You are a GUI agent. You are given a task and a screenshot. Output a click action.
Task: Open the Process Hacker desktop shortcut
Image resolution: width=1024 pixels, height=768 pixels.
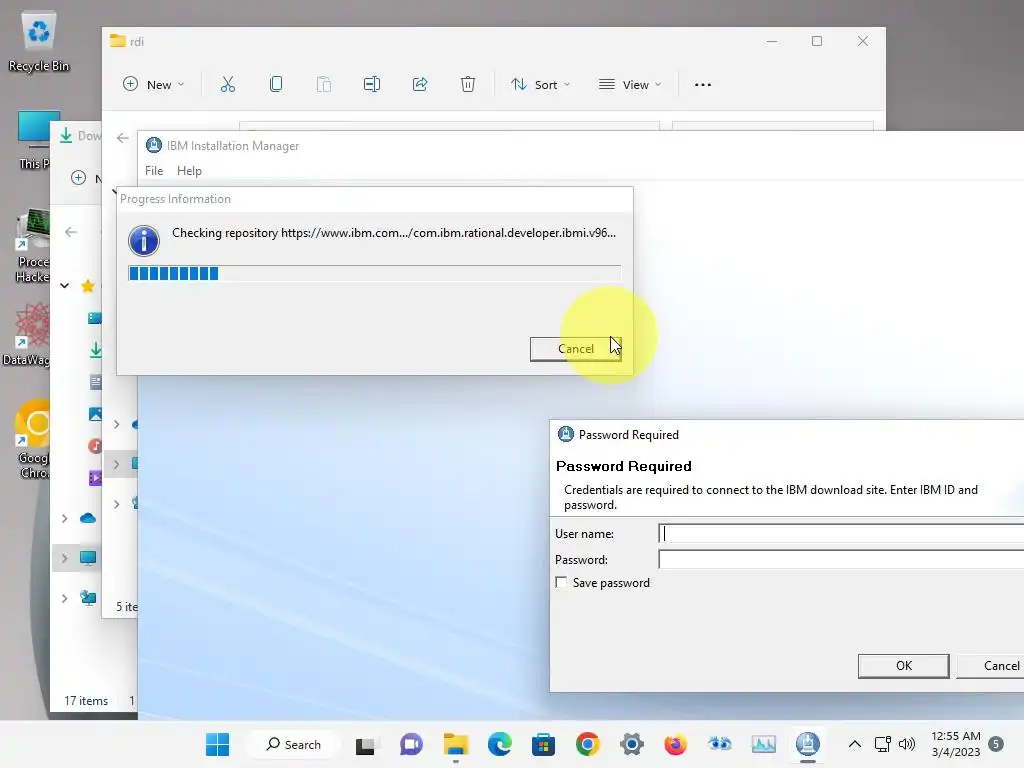33,247
